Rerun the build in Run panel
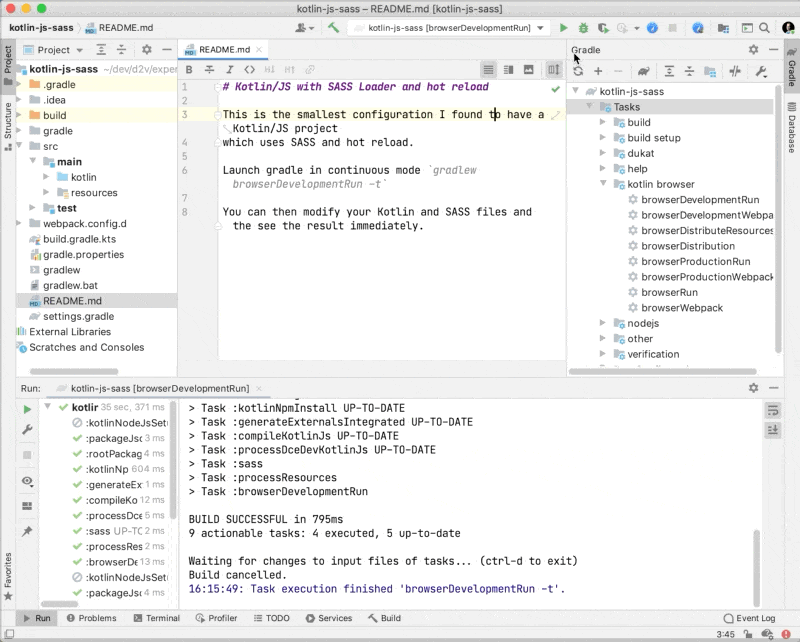This screenshot has height=642, width=800. [27, 409]
